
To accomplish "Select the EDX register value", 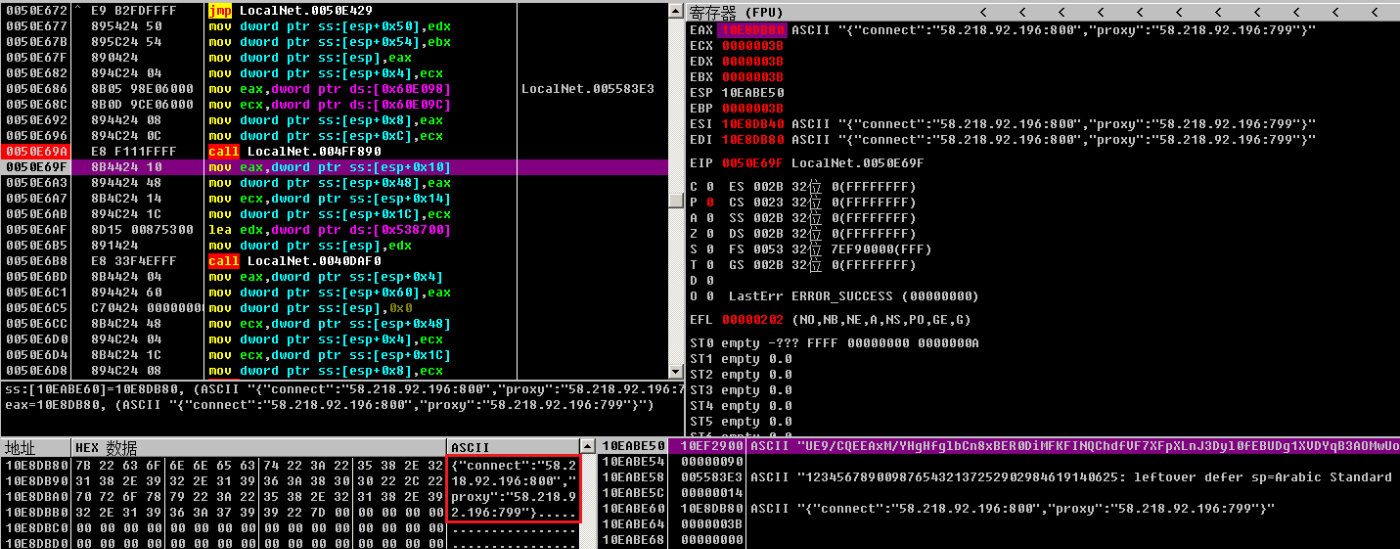I will click(x=752, y=61).
